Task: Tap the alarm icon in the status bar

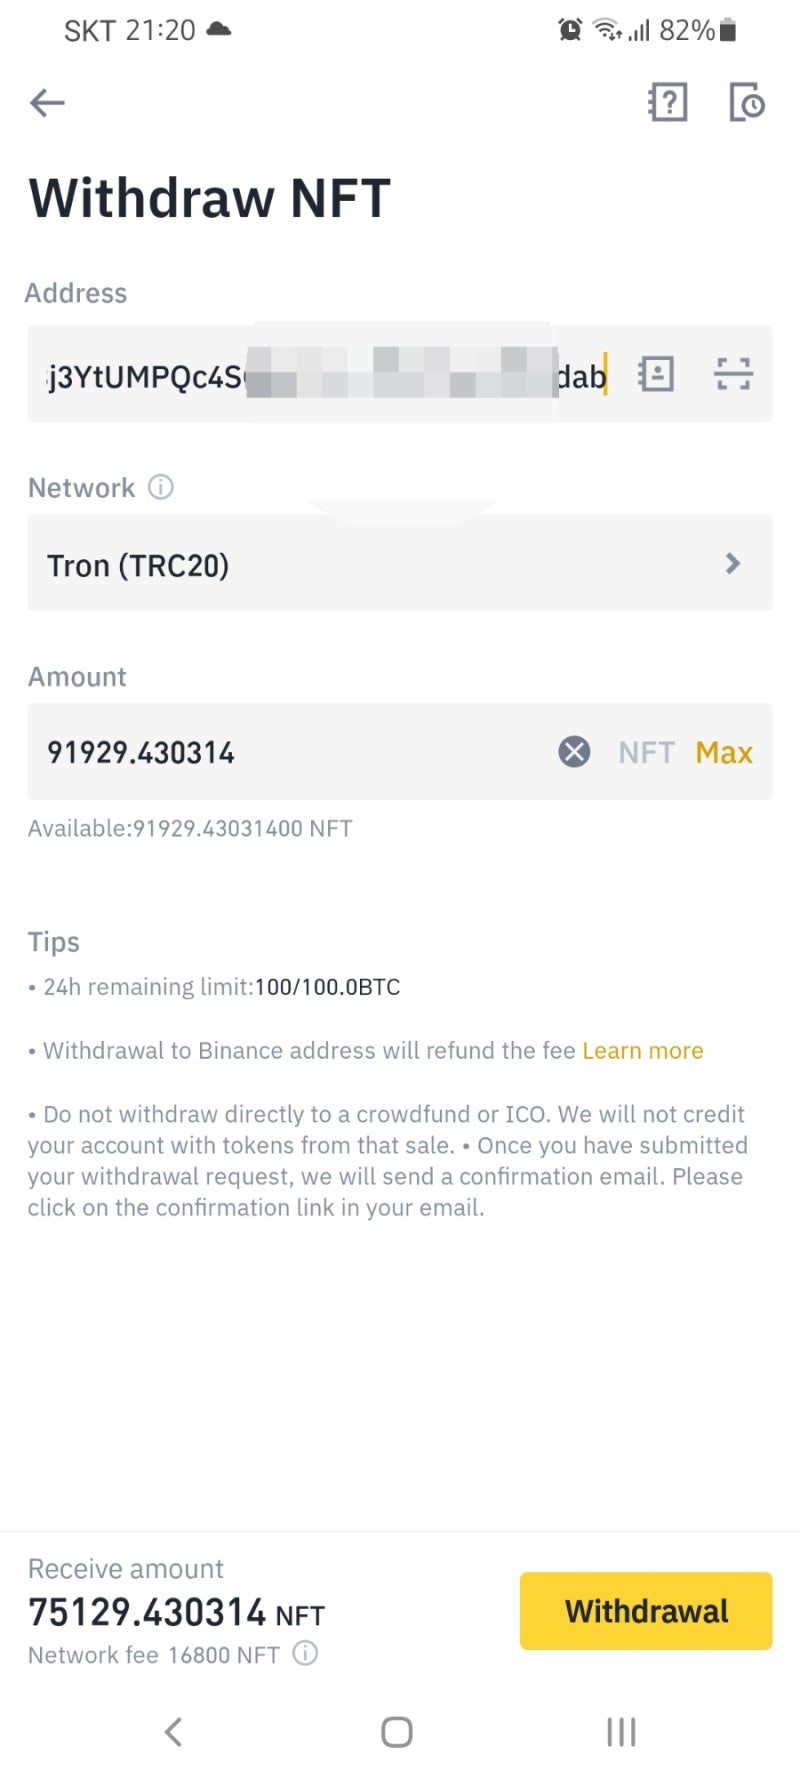Action: coord(570,30)
